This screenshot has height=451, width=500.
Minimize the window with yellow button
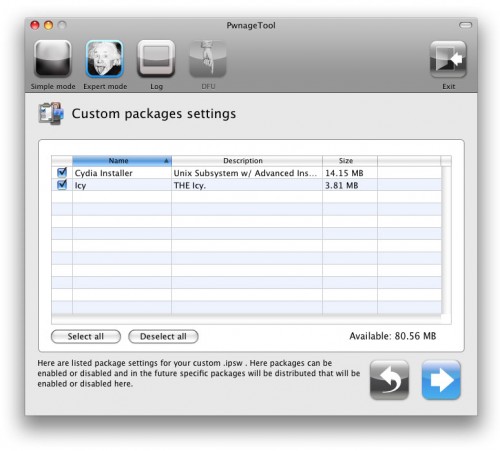[x=49, y=25]
